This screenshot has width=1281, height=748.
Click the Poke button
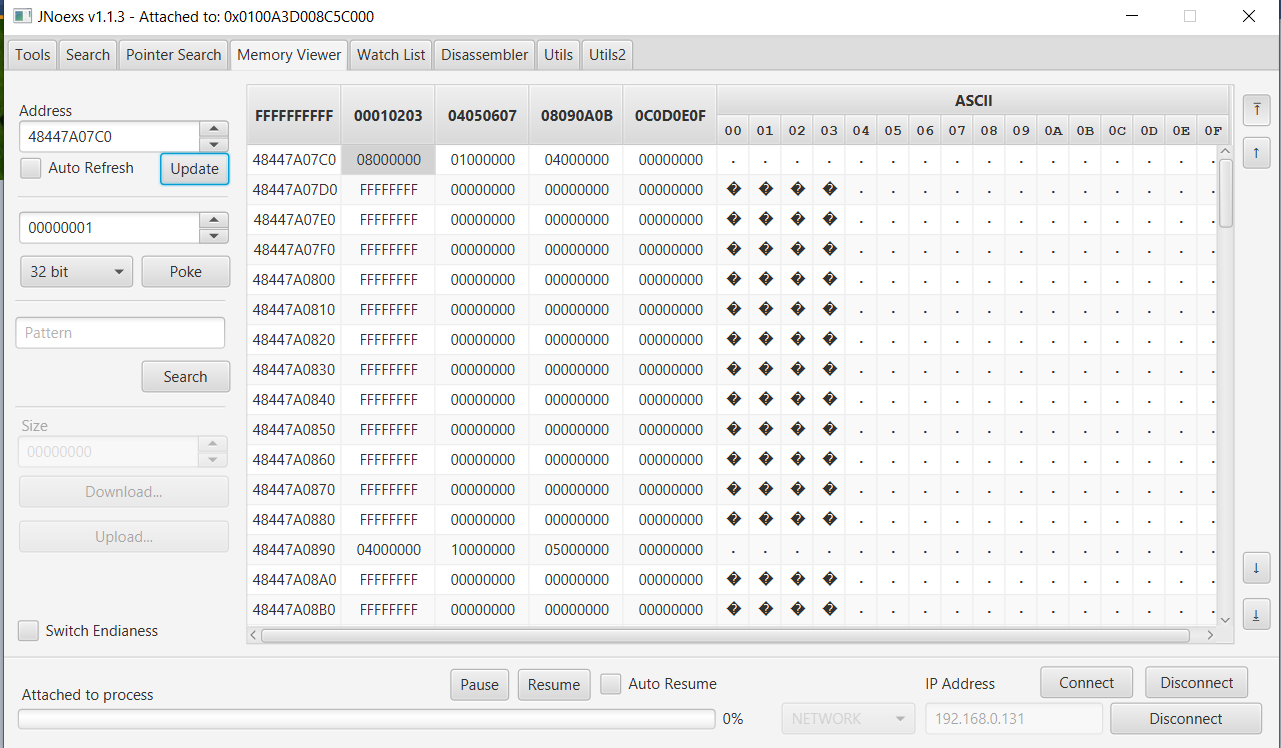(185, 272)
